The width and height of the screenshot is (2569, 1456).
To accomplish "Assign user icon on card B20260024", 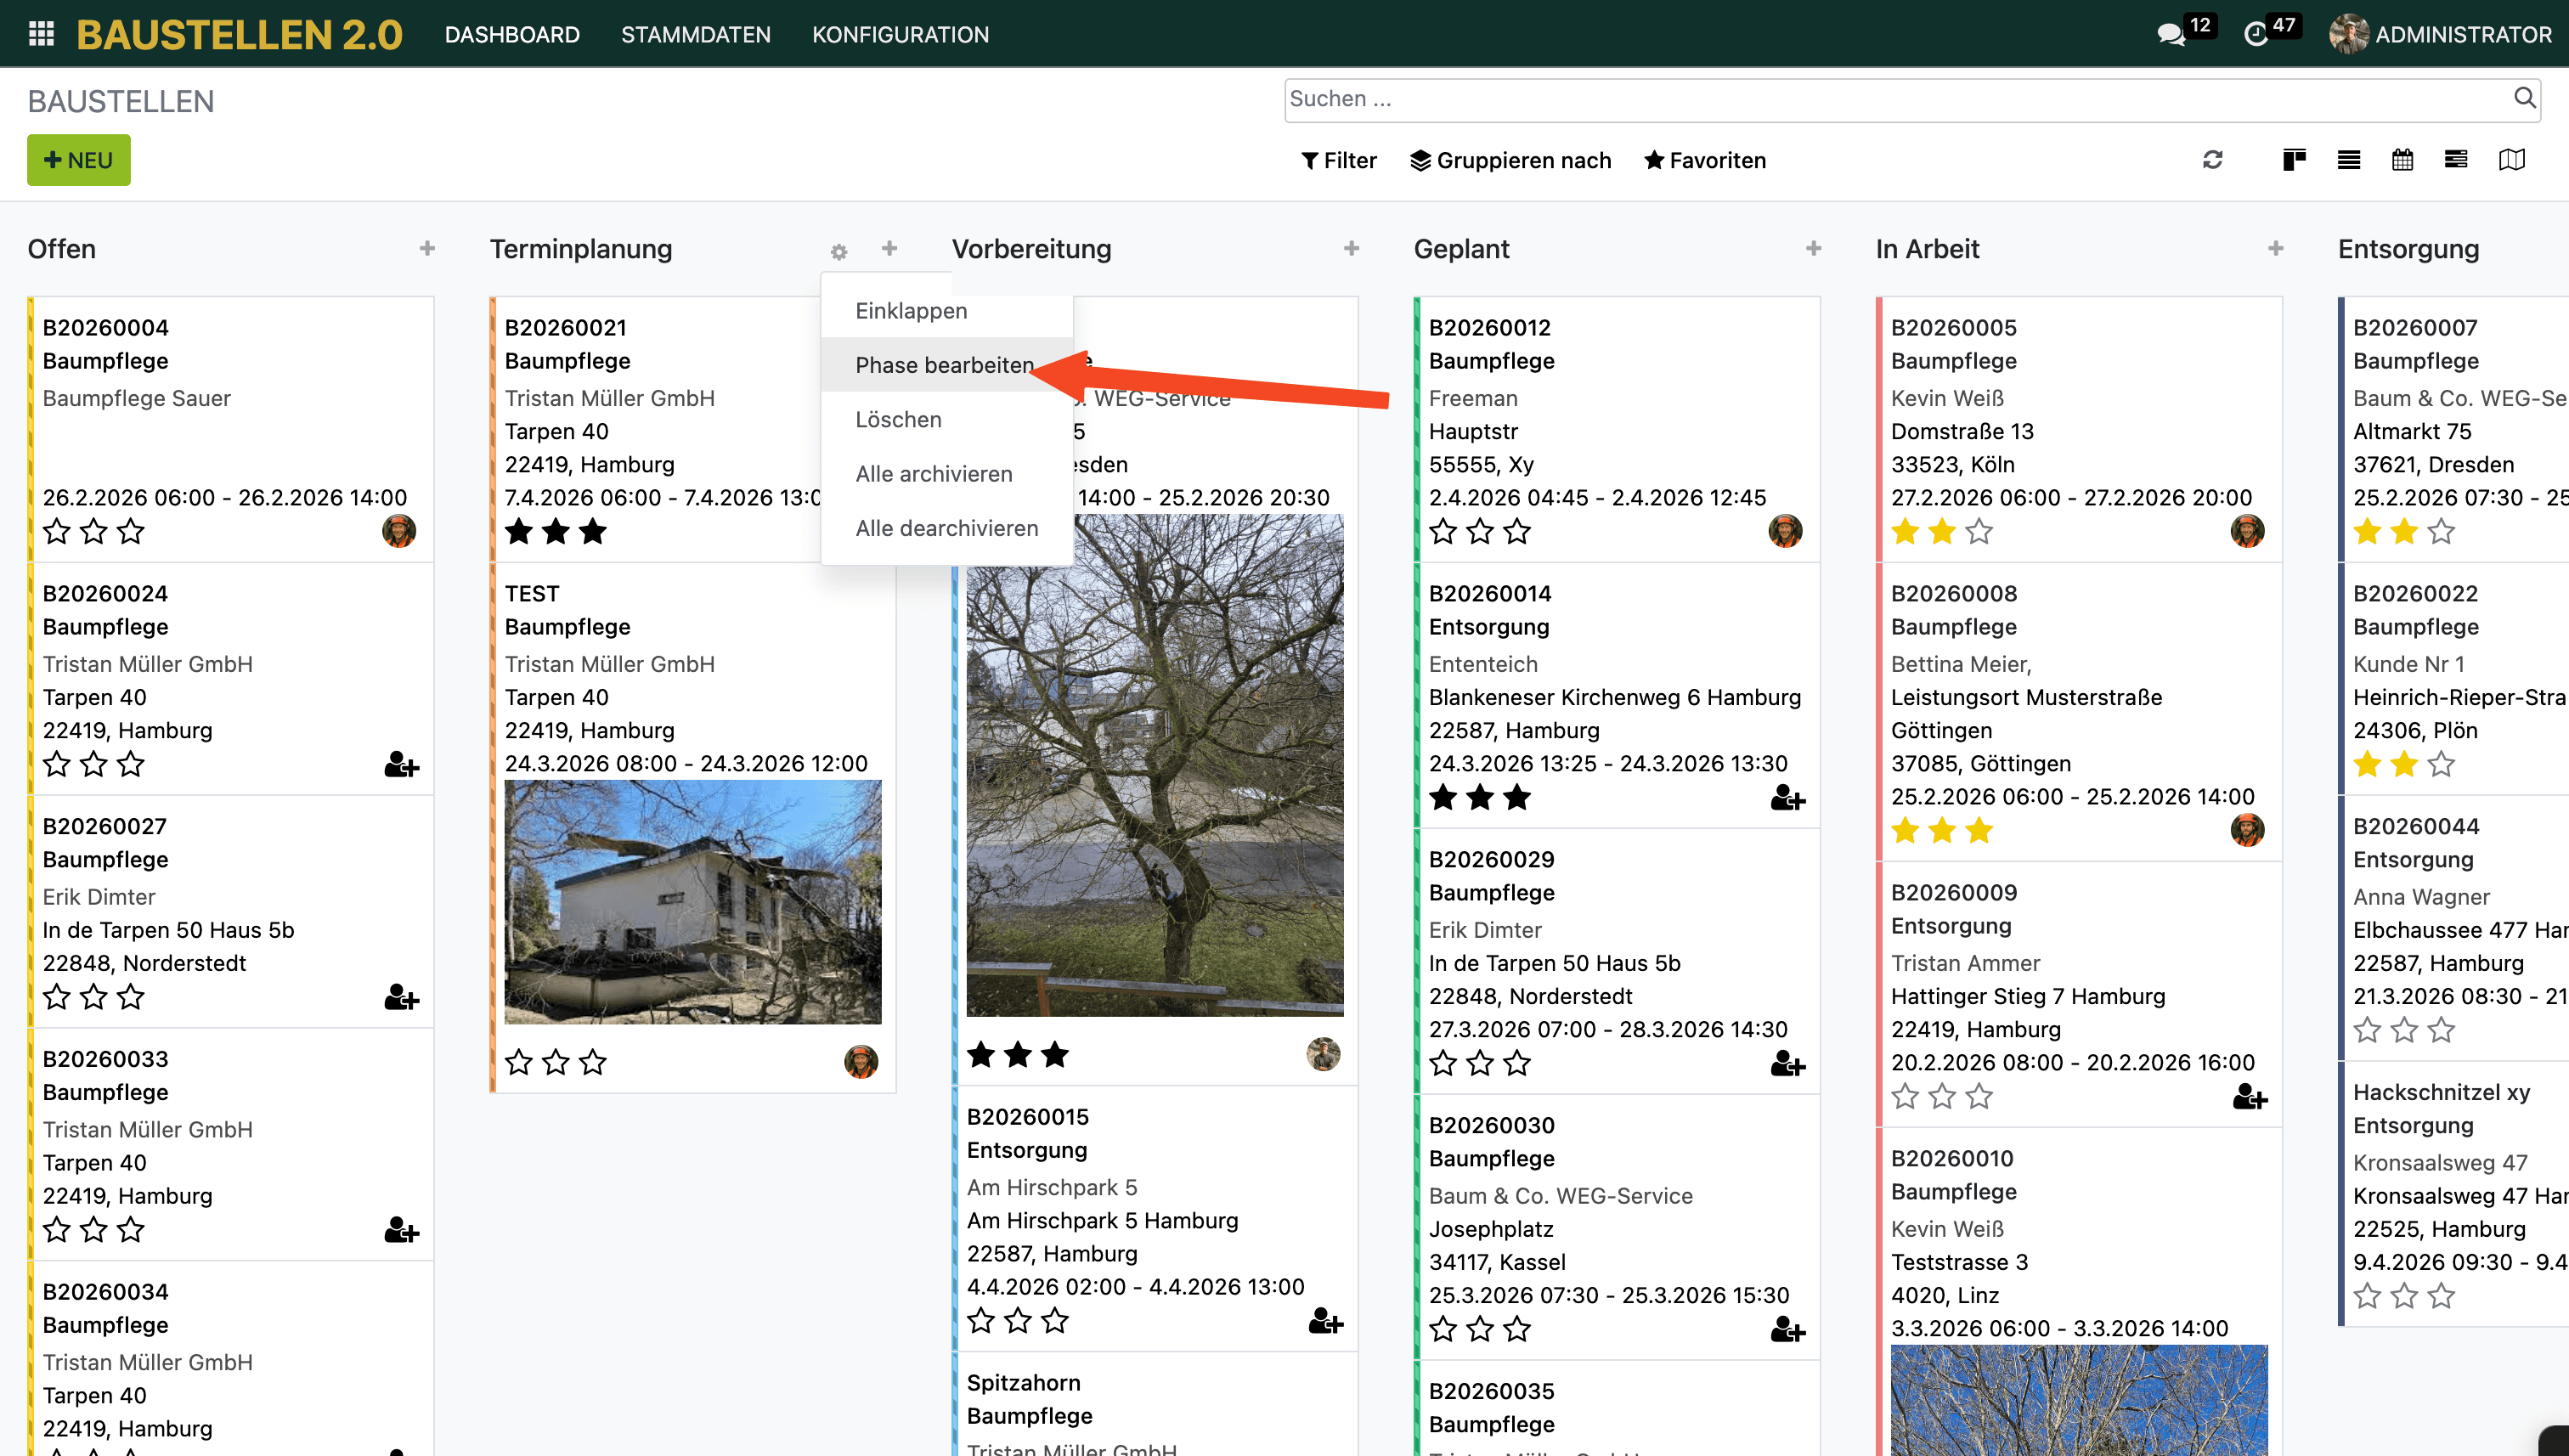I will click(401, 765).
